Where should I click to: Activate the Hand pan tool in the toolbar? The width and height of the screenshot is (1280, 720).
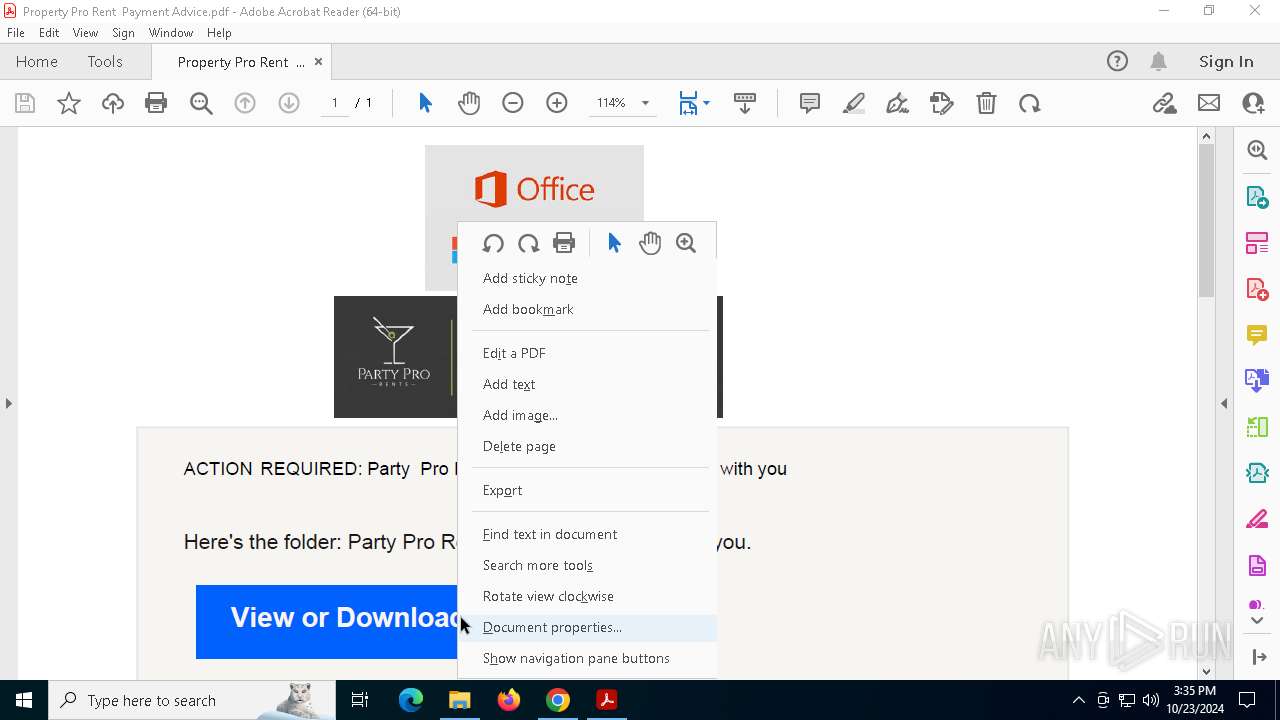(x=469, y=103)
